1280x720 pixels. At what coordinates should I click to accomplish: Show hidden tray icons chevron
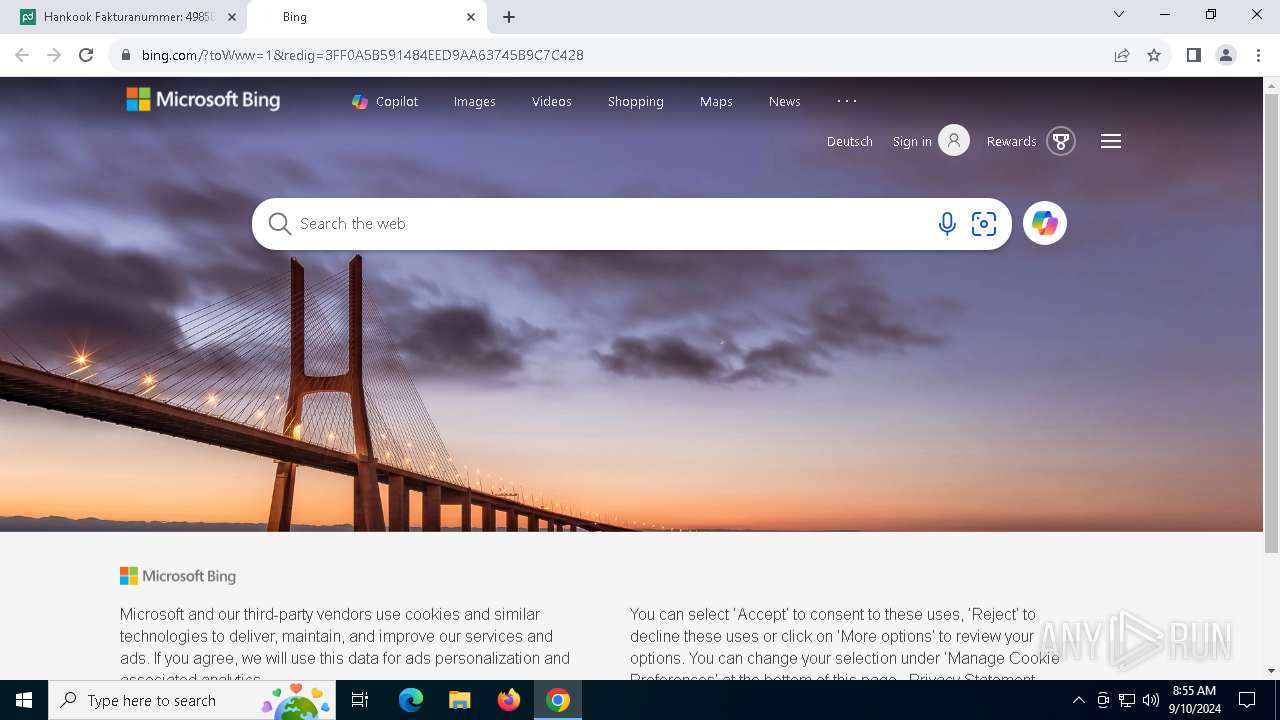(x=1078, y=700)
